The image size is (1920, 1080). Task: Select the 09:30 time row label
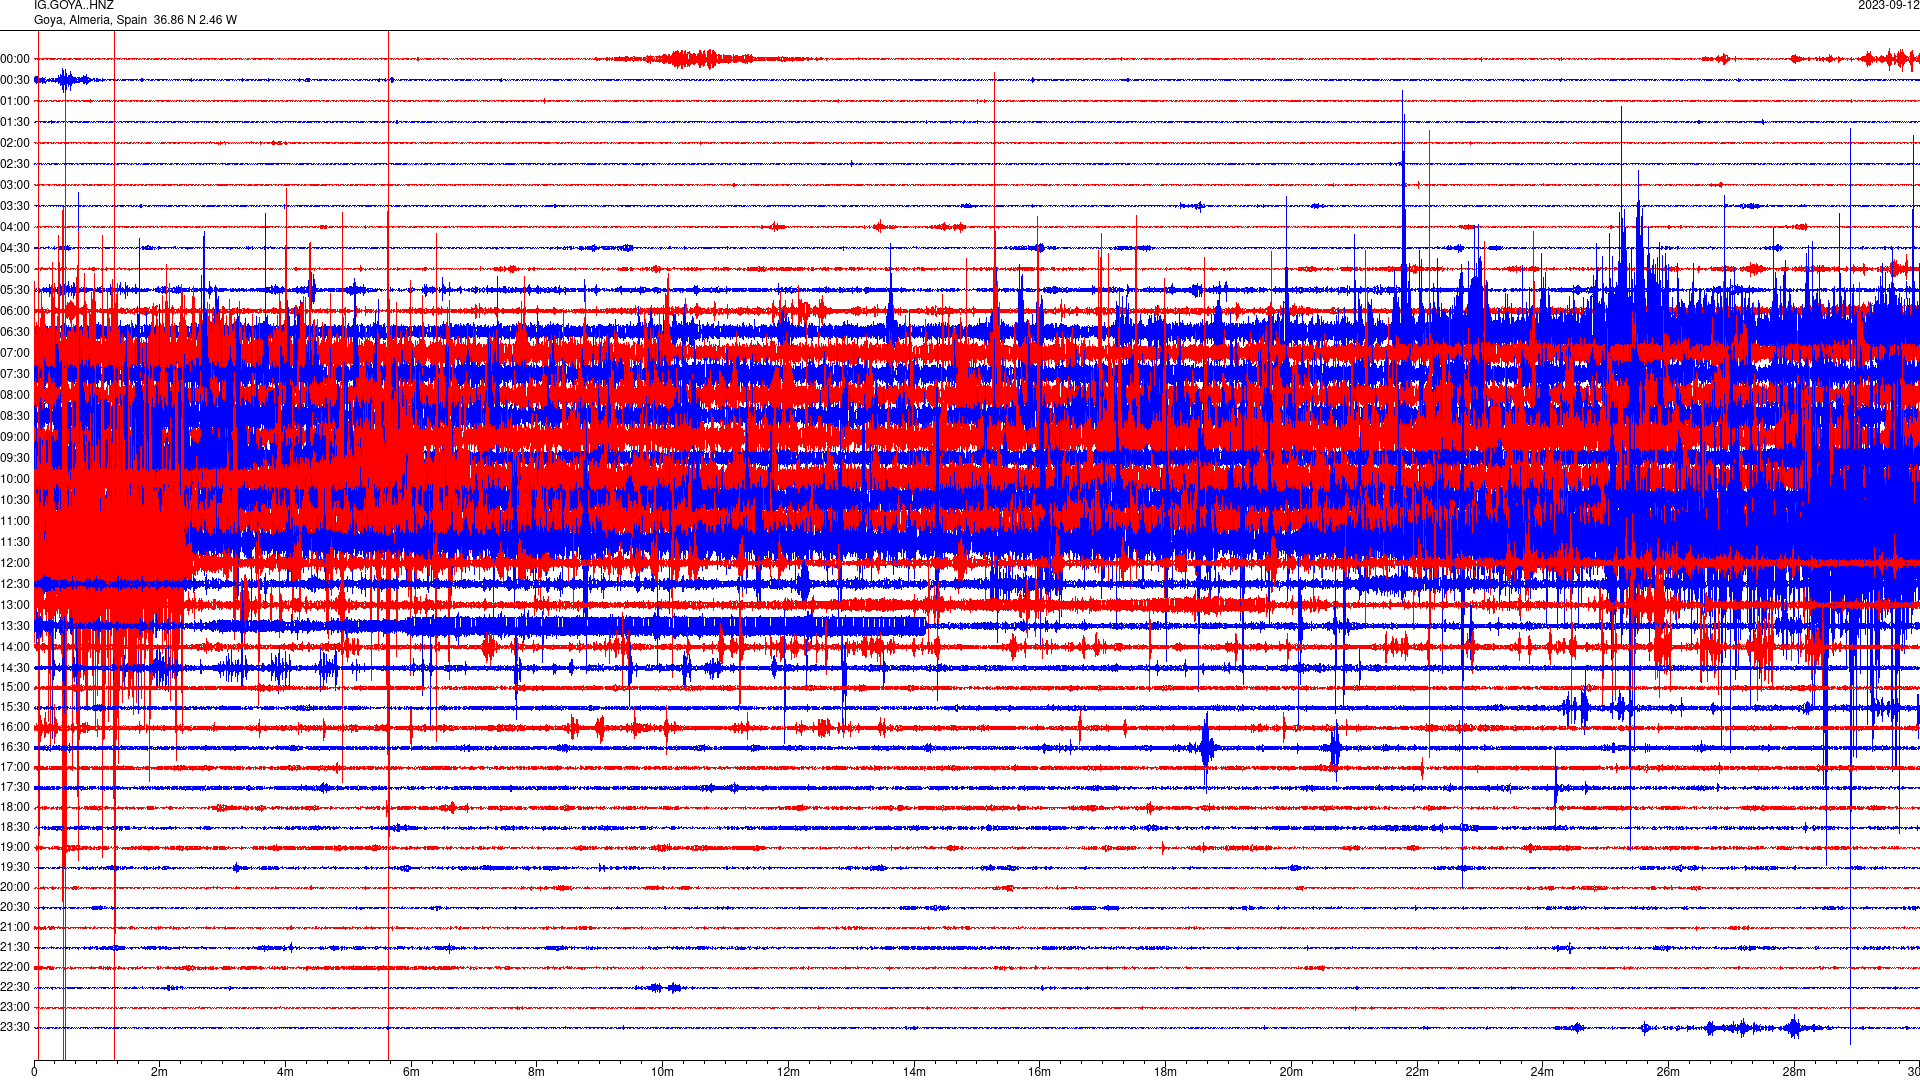coord(15,458)
